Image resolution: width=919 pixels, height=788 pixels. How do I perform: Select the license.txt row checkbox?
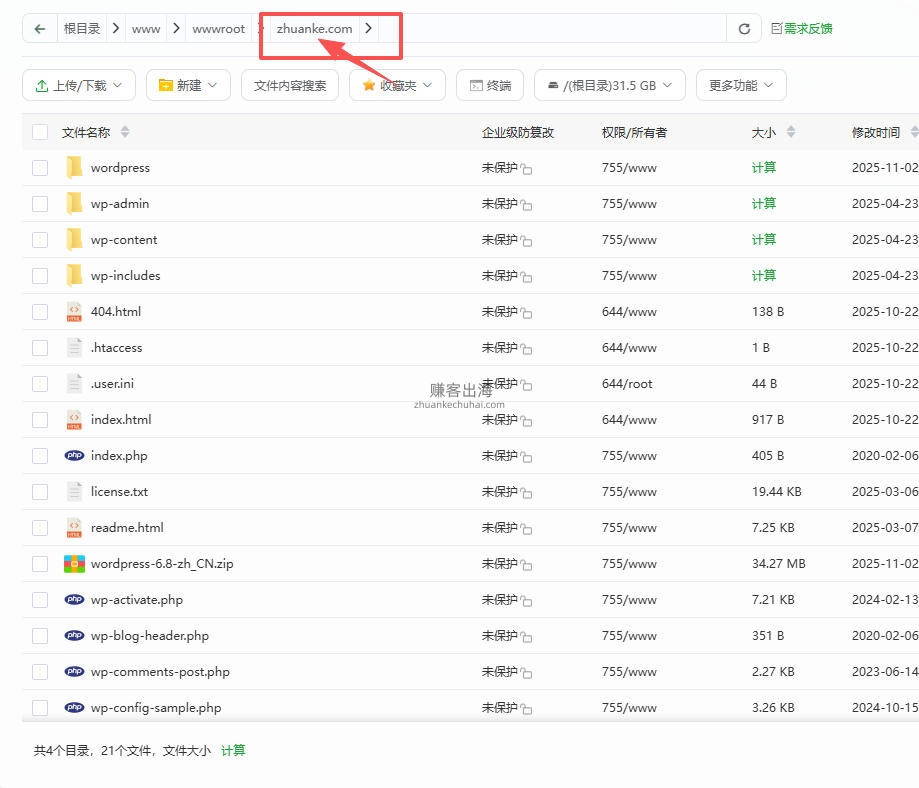[40, 491]
